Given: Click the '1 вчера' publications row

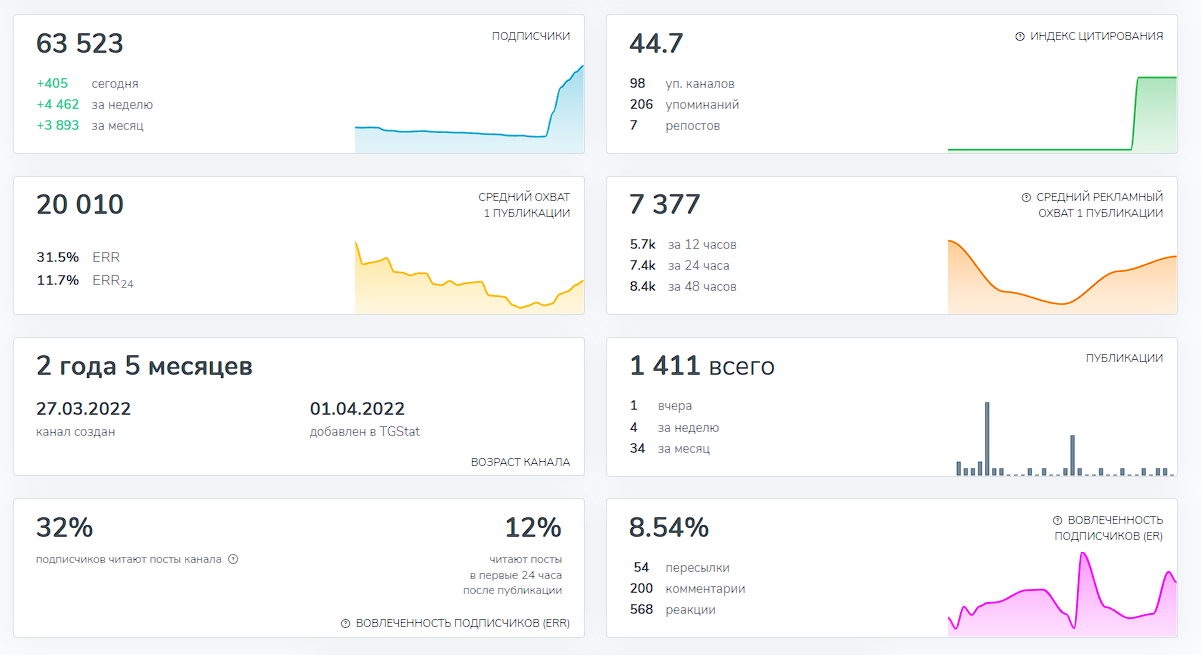Looking at the screenshot, I should (x=661, y=406).
